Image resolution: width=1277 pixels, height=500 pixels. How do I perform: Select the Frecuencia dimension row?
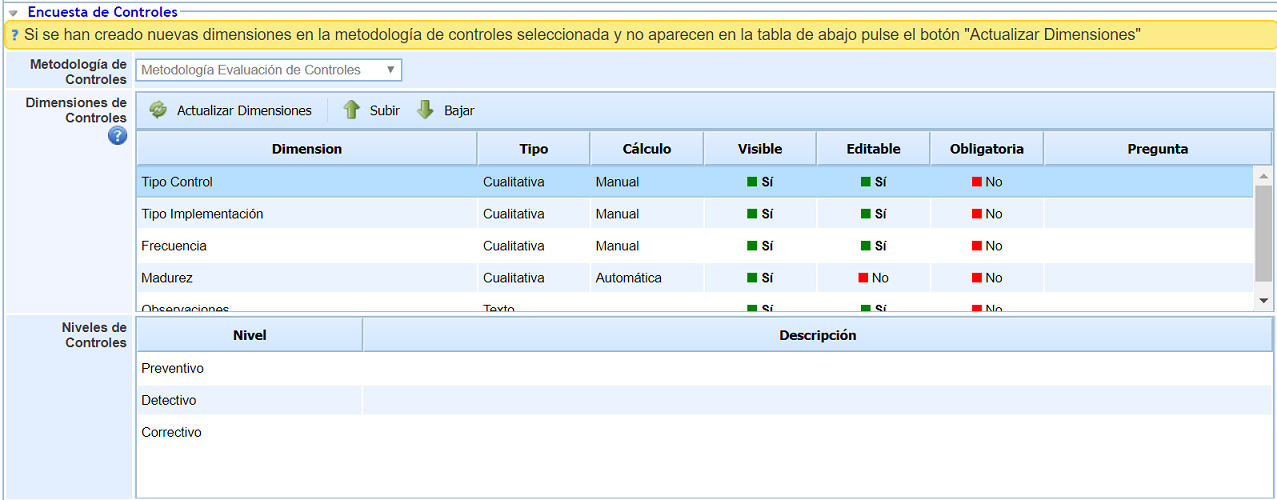click(x=174, y=246)
